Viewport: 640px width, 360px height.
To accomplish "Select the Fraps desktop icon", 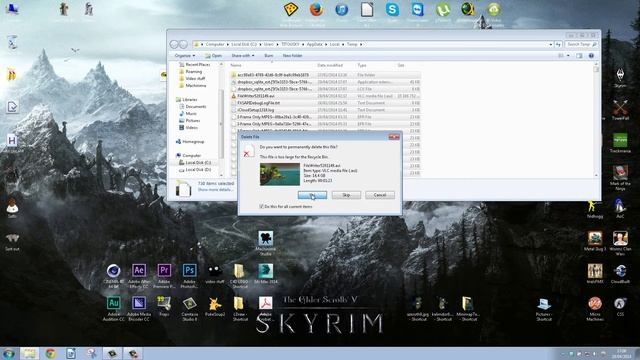I will [164, 303].
